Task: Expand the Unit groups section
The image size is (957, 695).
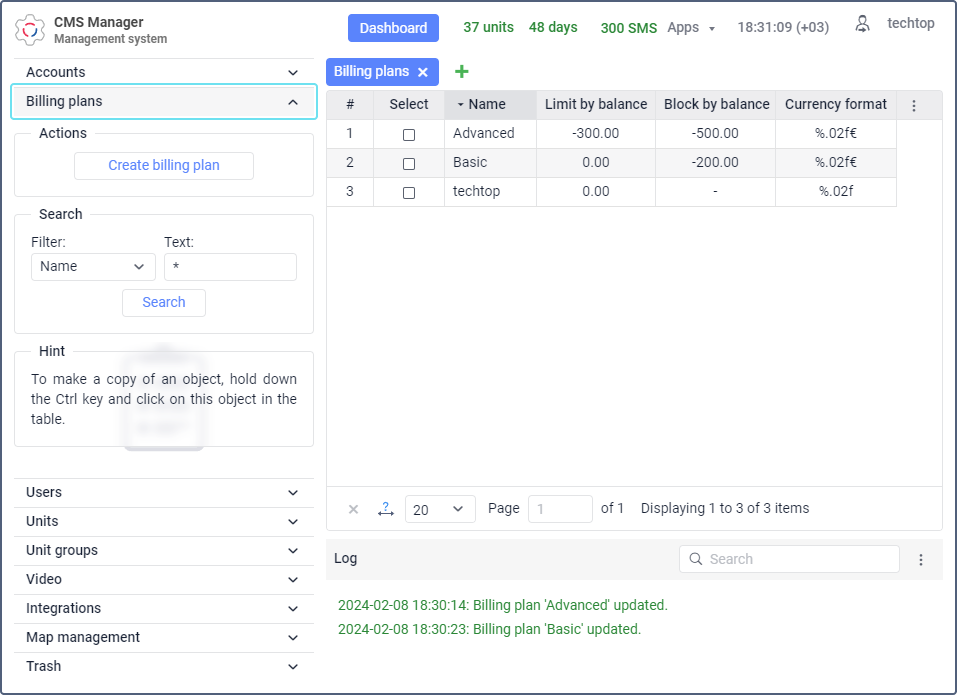Action: click(x=163, y=550)
